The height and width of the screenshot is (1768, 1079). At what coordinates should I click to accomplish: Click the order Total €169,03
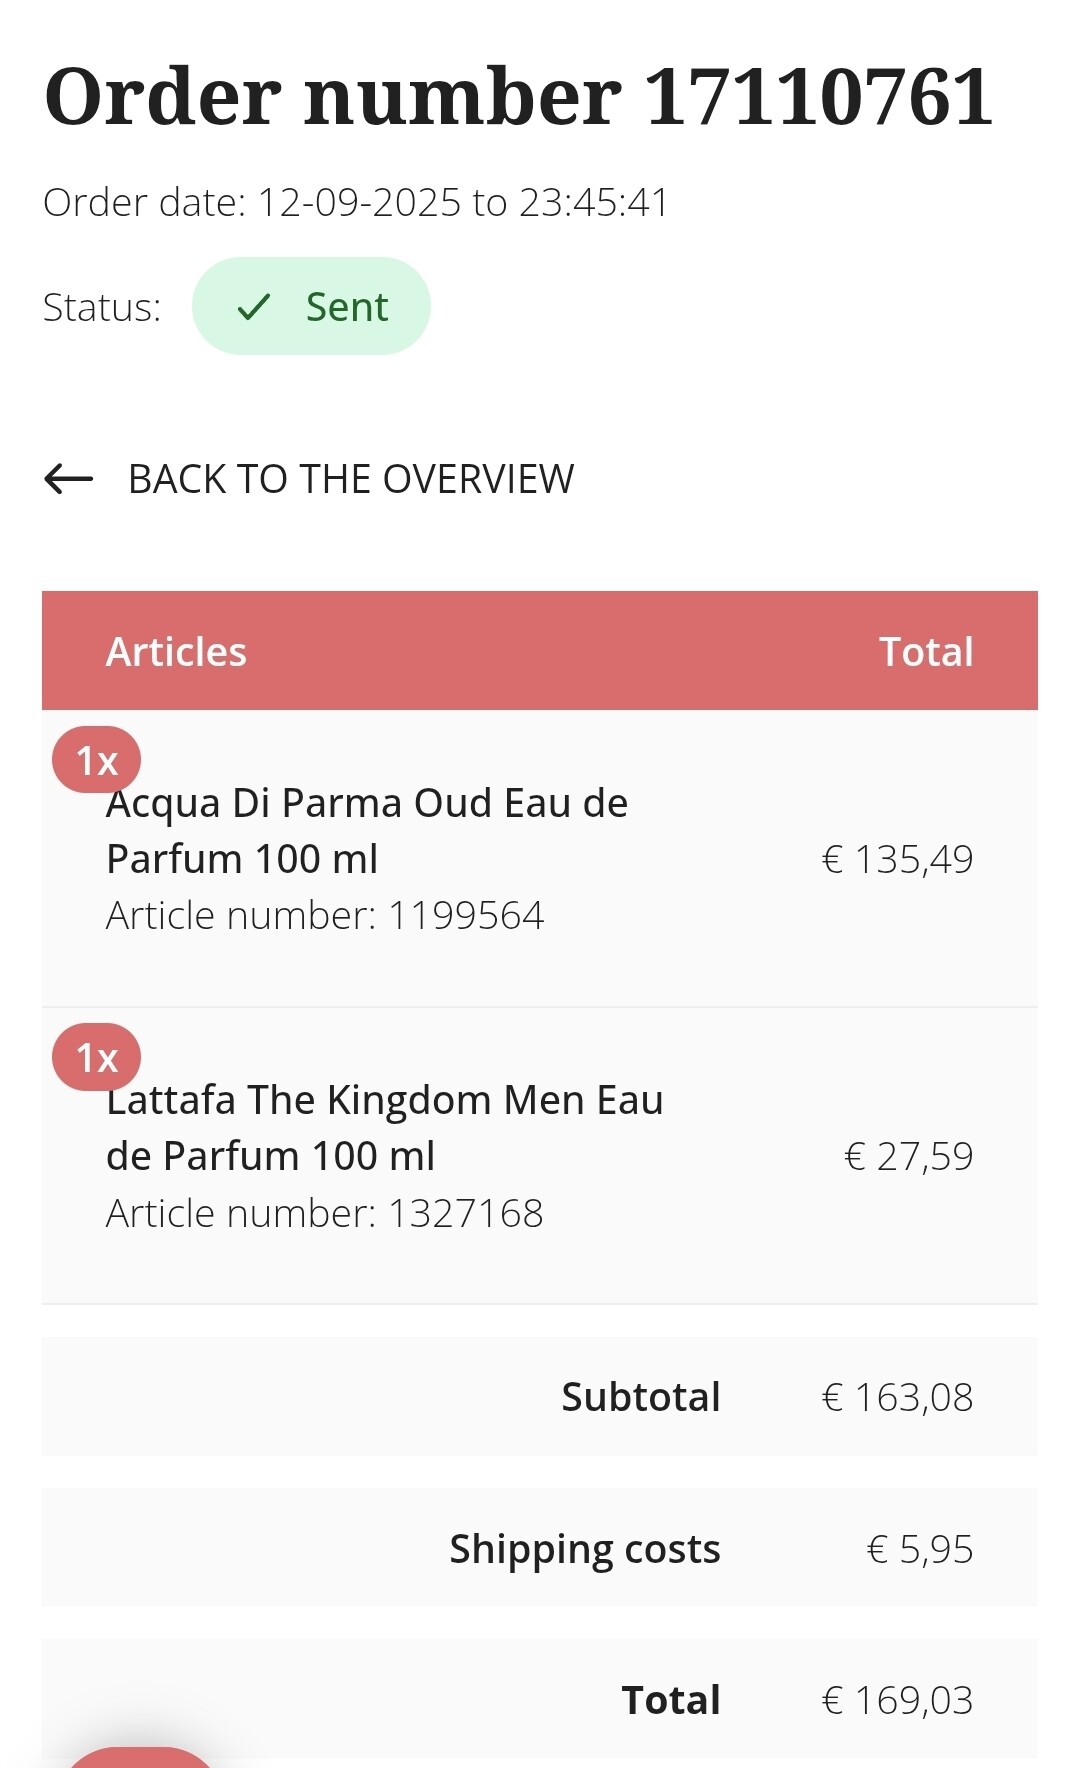897,1700
